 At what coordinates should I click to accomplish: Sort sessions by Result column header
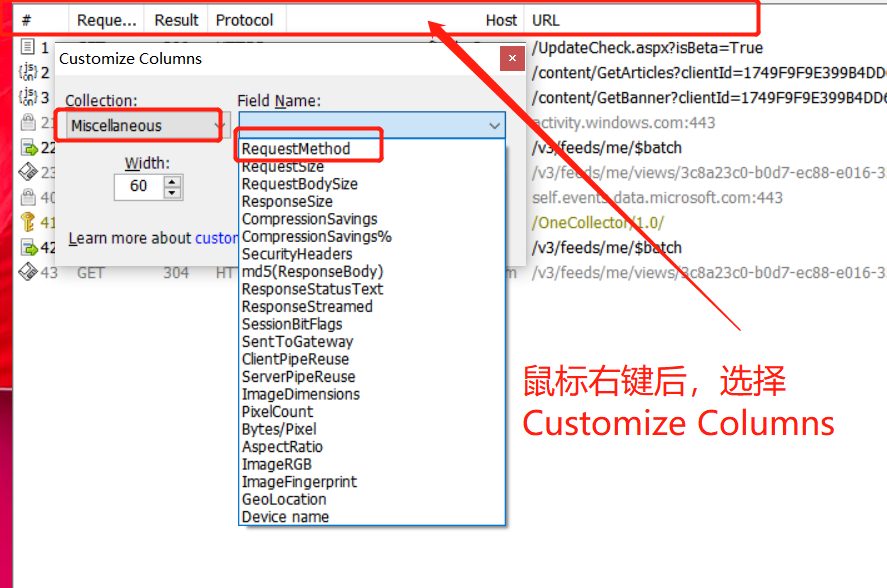point(176,20)
